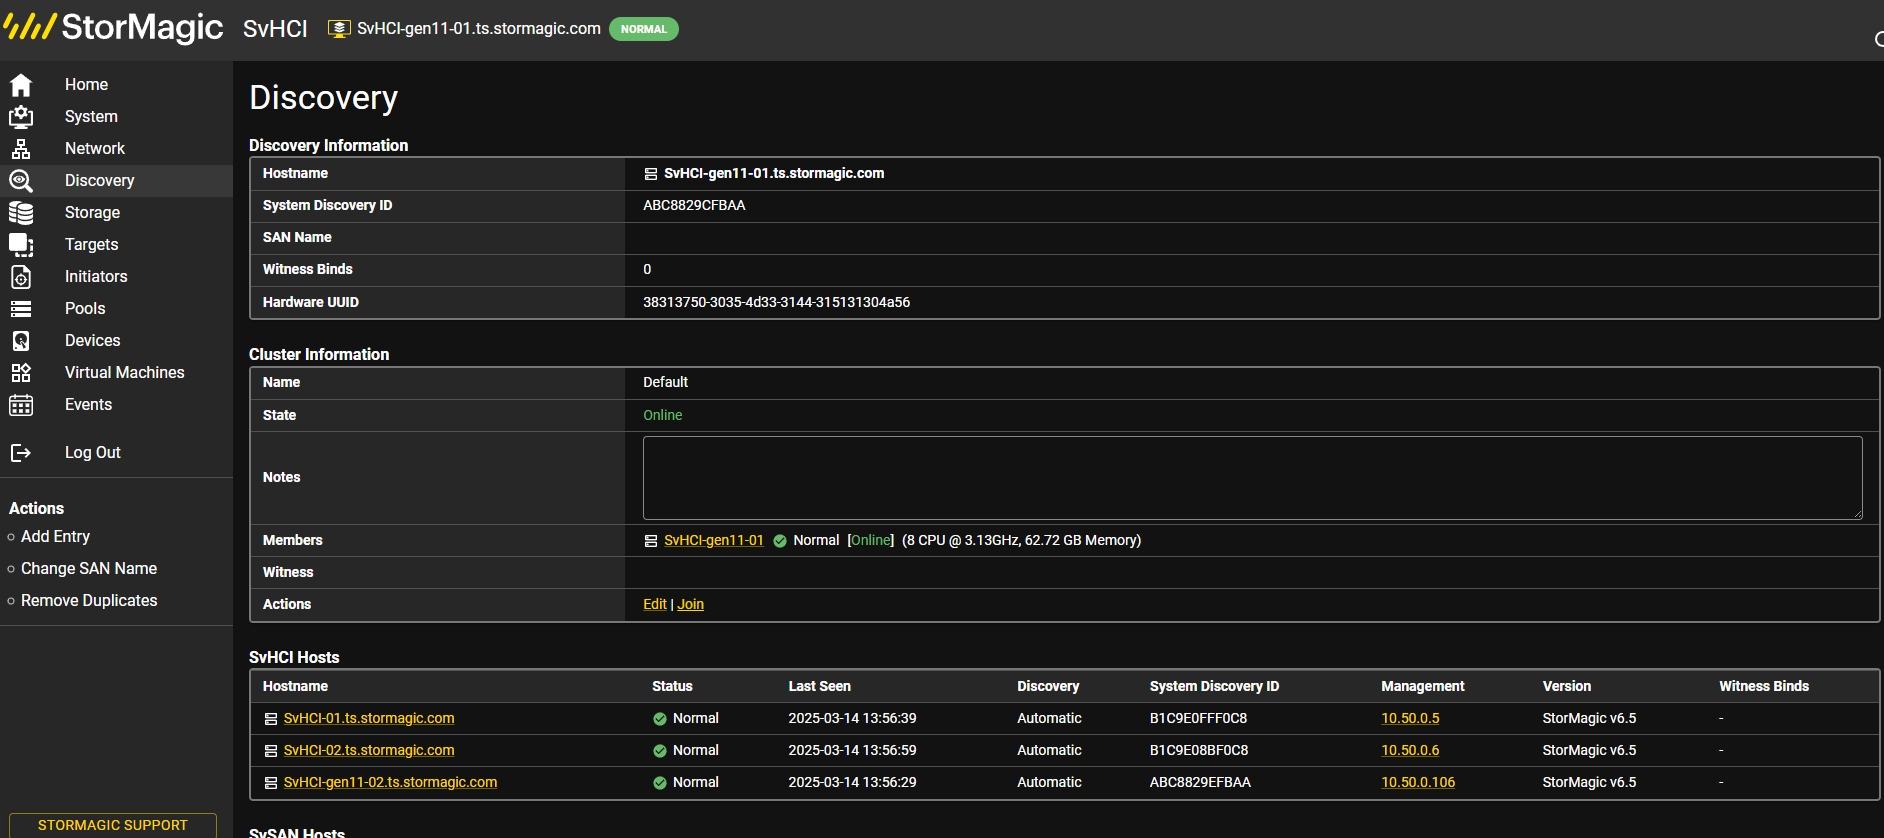
Task: Choose Change SAN Name action
Action: click(89, 569)
